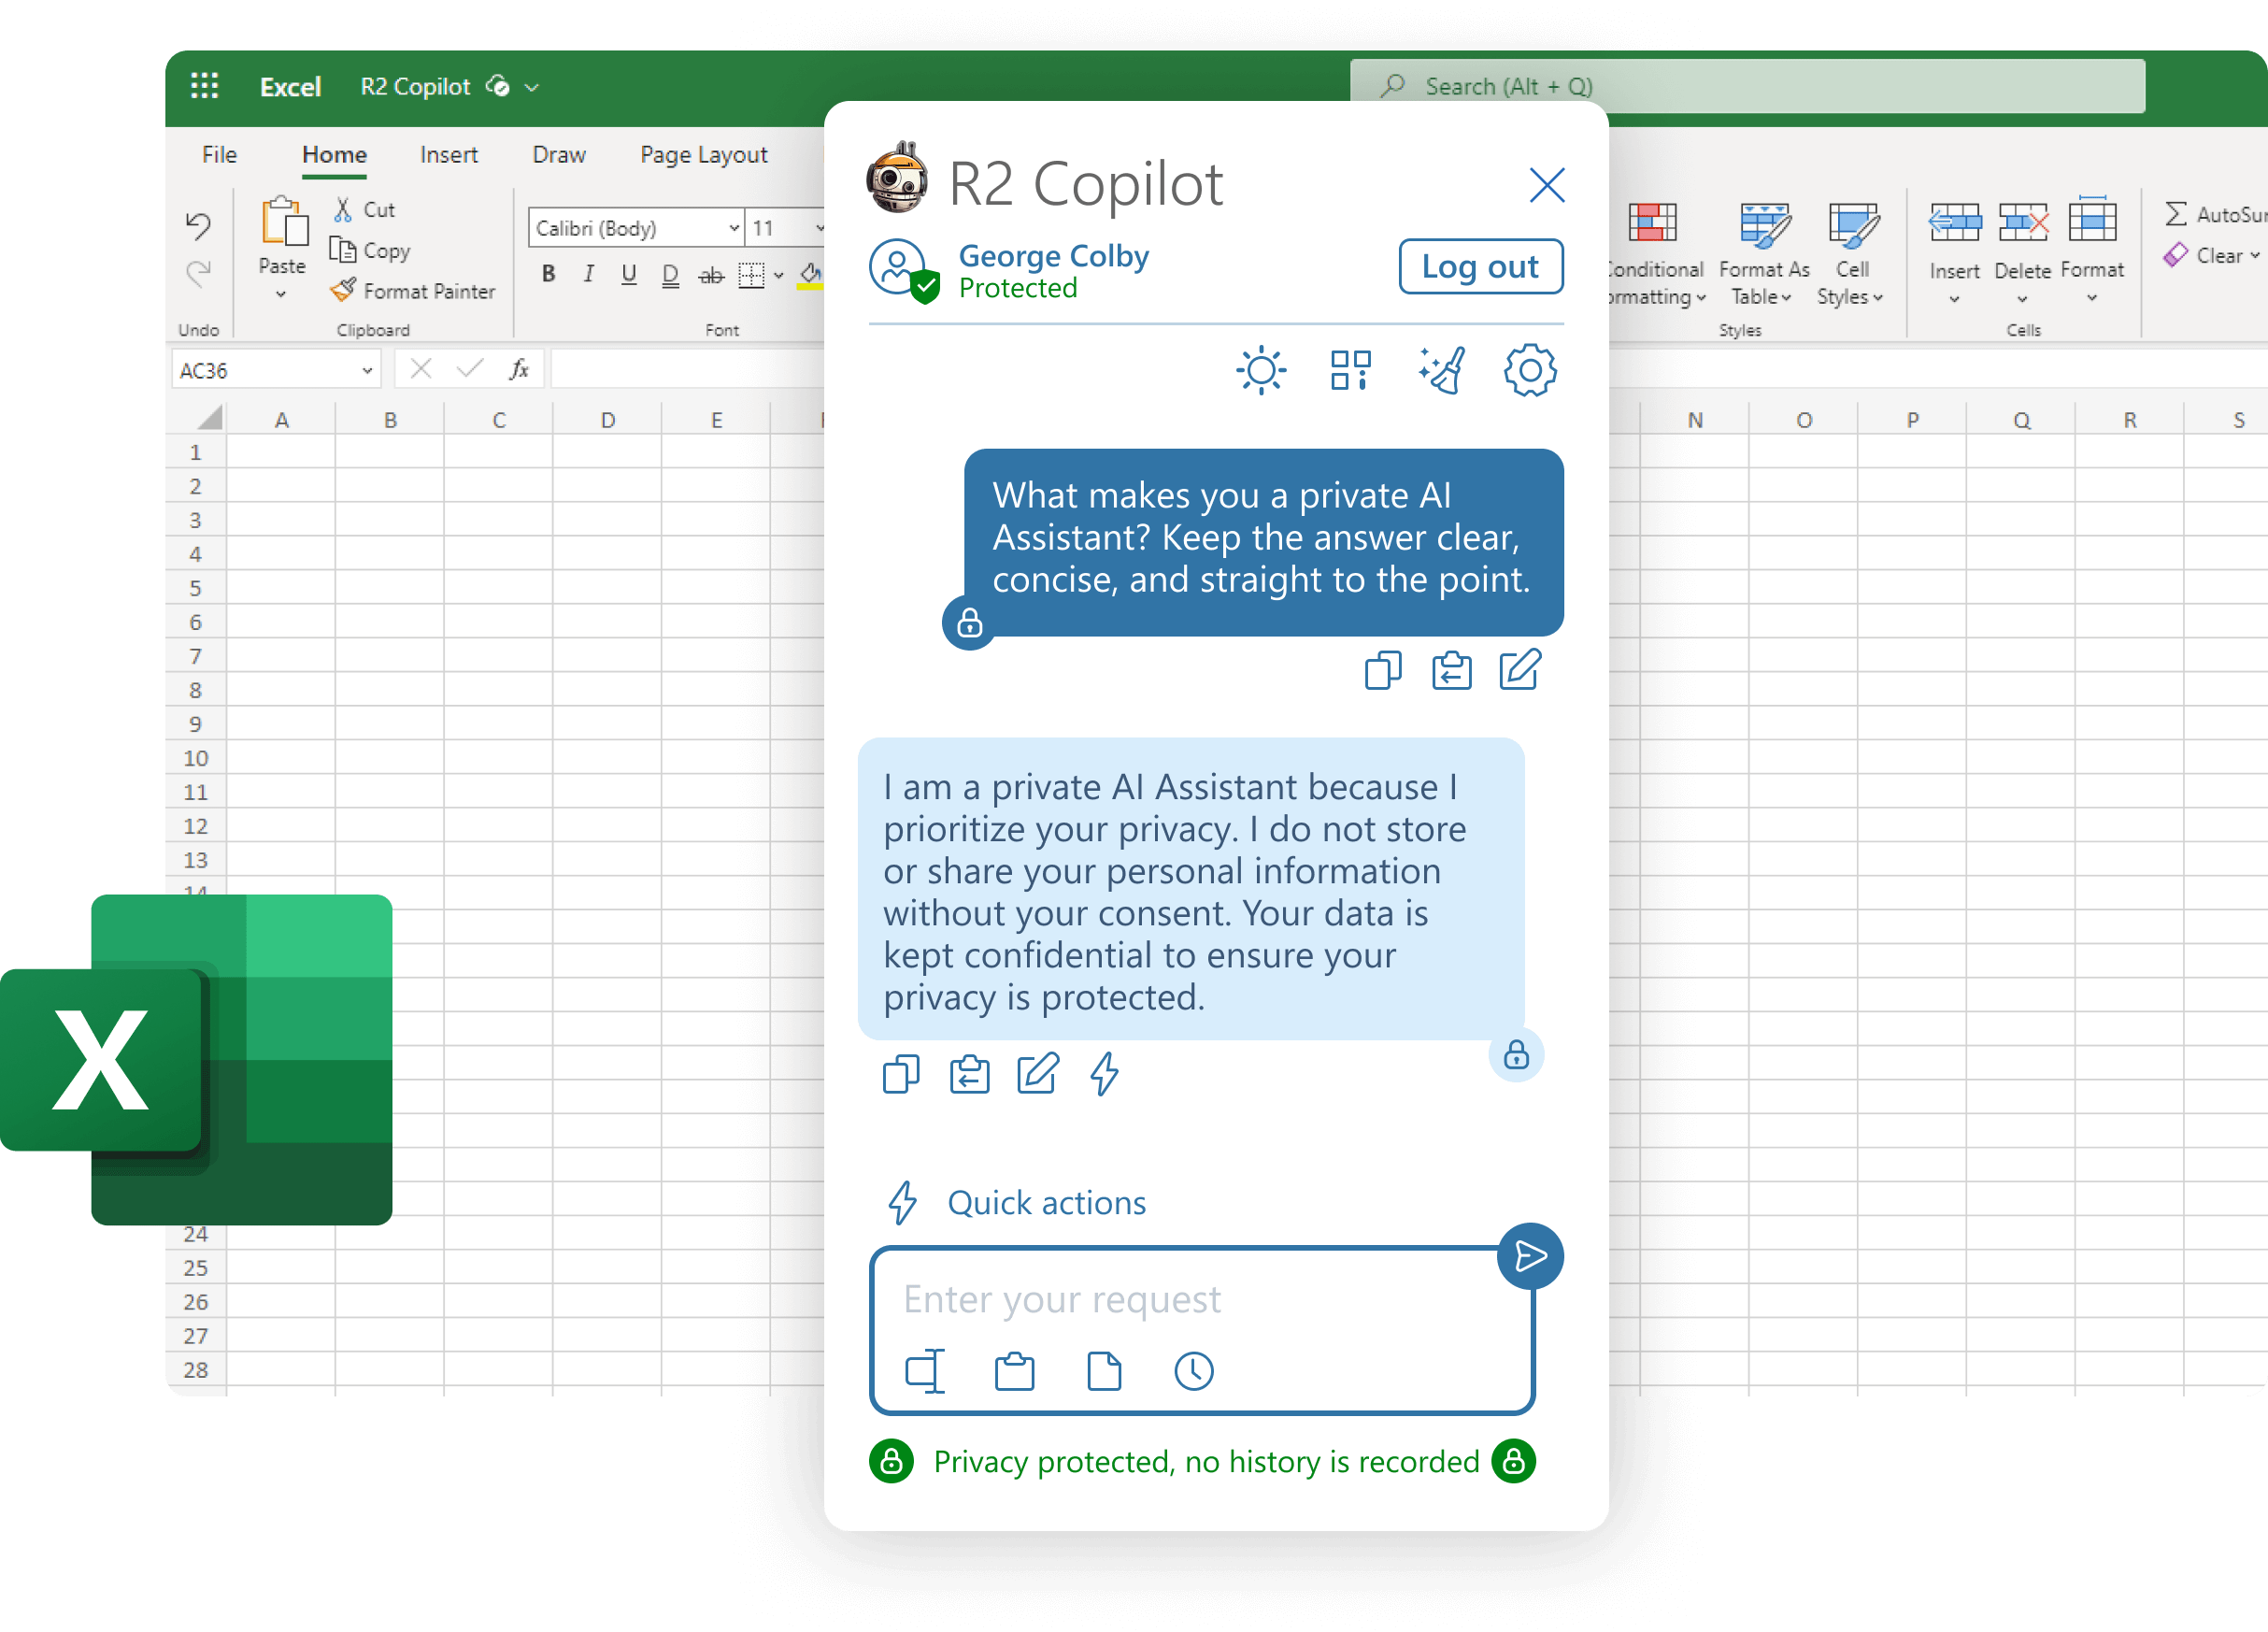Click the document icon in request box

pos(1104,1371)
